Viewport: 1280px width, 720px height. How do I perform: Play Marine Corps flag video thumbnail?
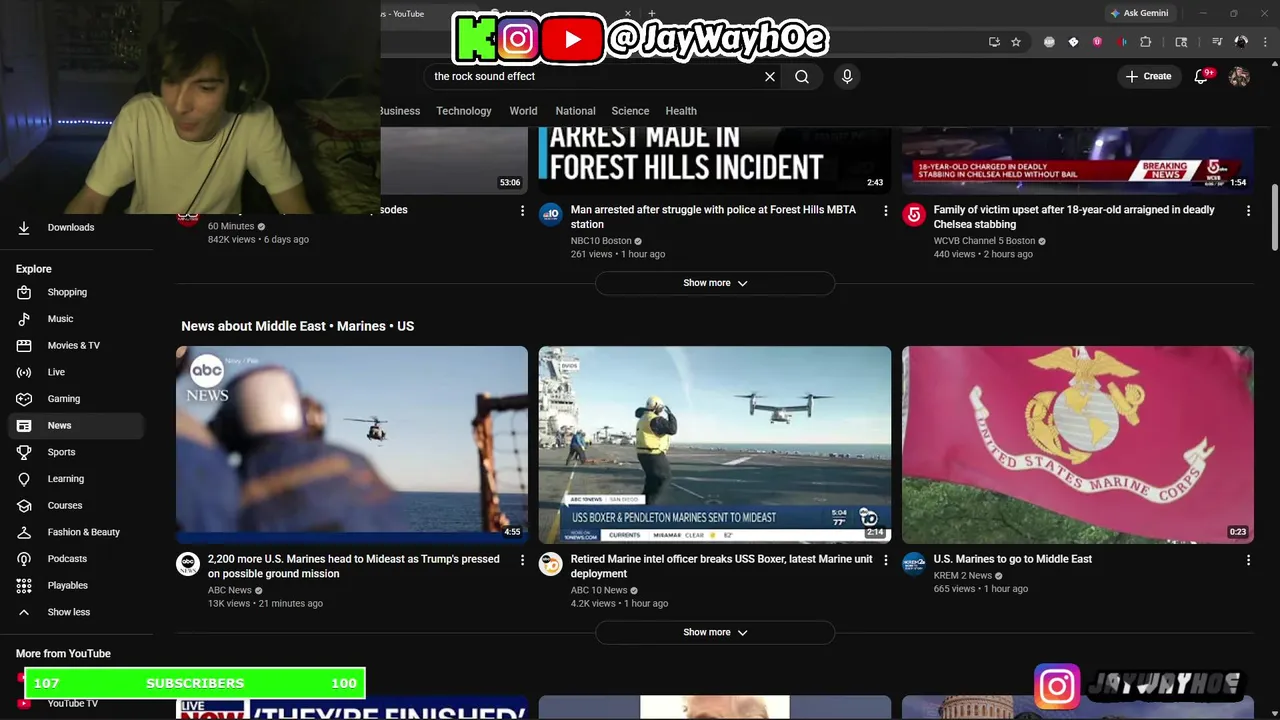pos(1078,445)
